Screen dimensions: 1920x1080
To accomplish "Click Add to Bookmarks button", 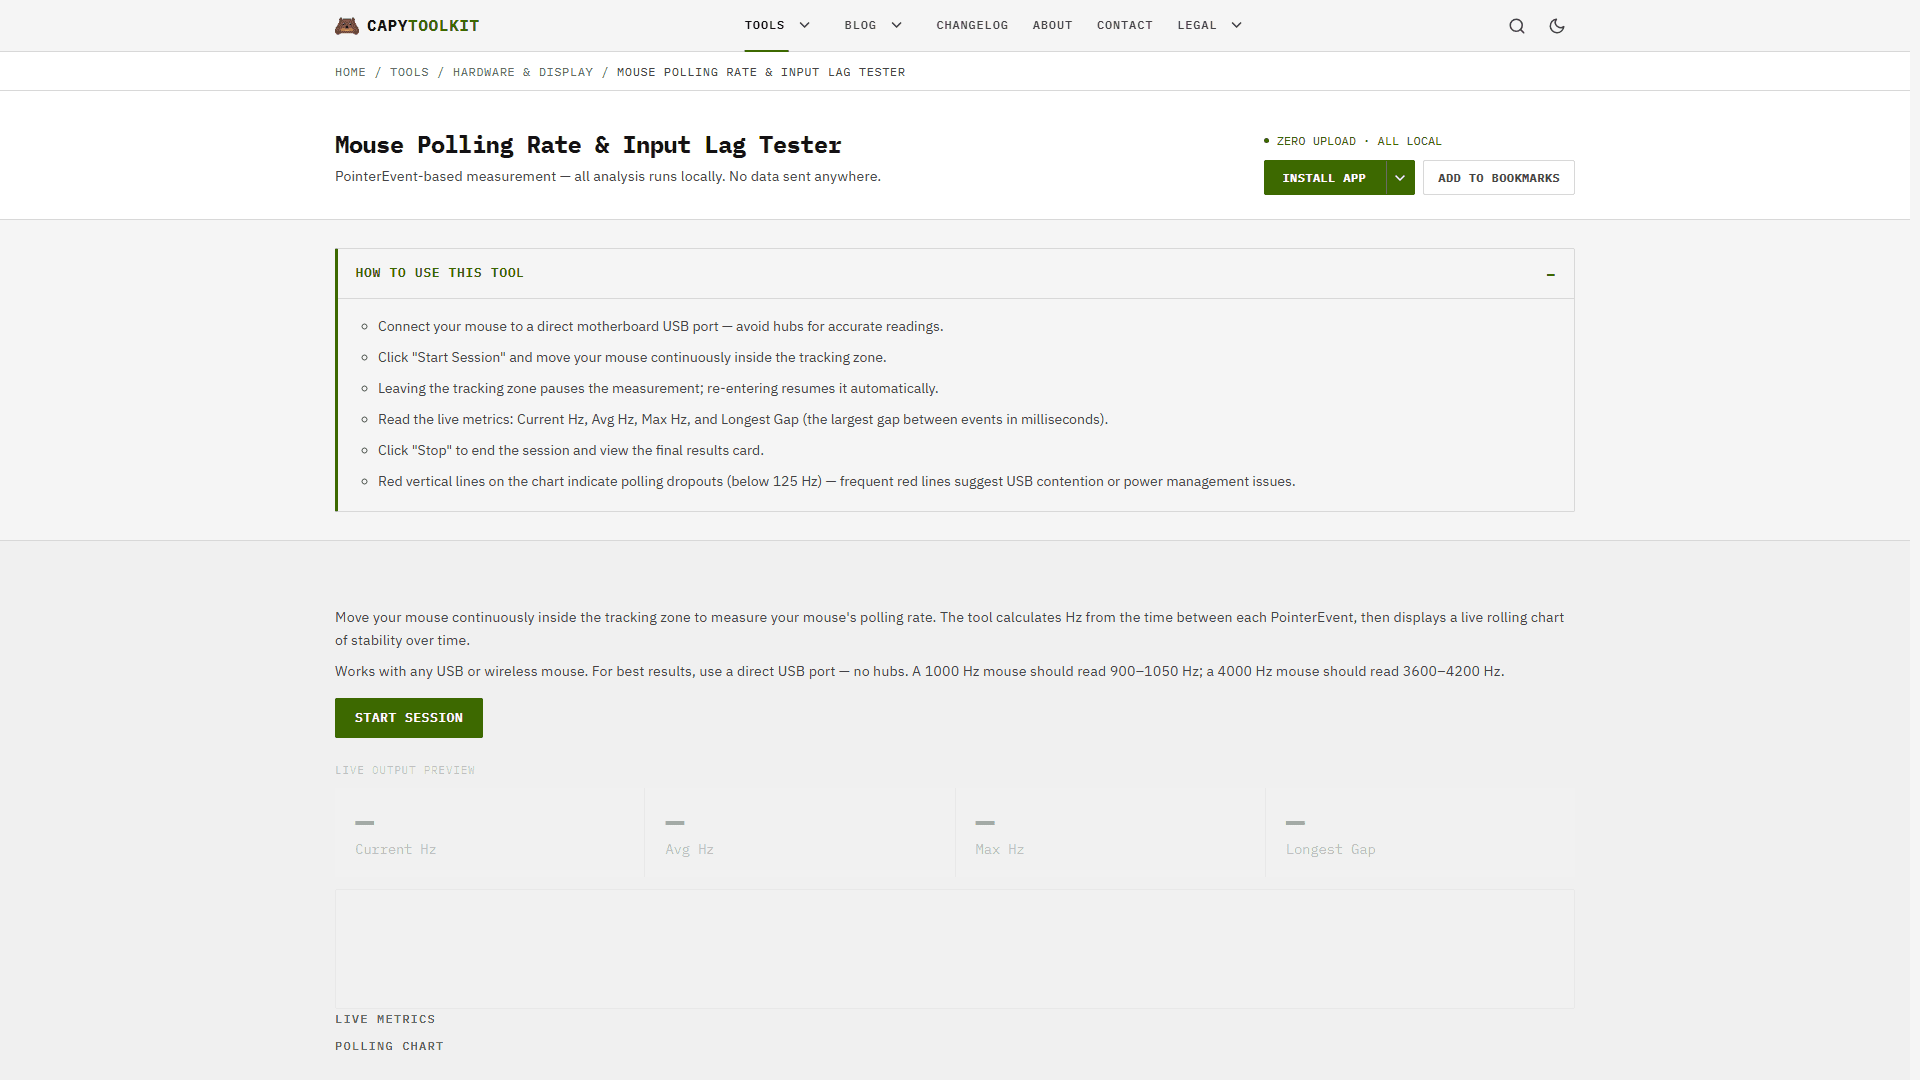I will tap(1498, 178).
